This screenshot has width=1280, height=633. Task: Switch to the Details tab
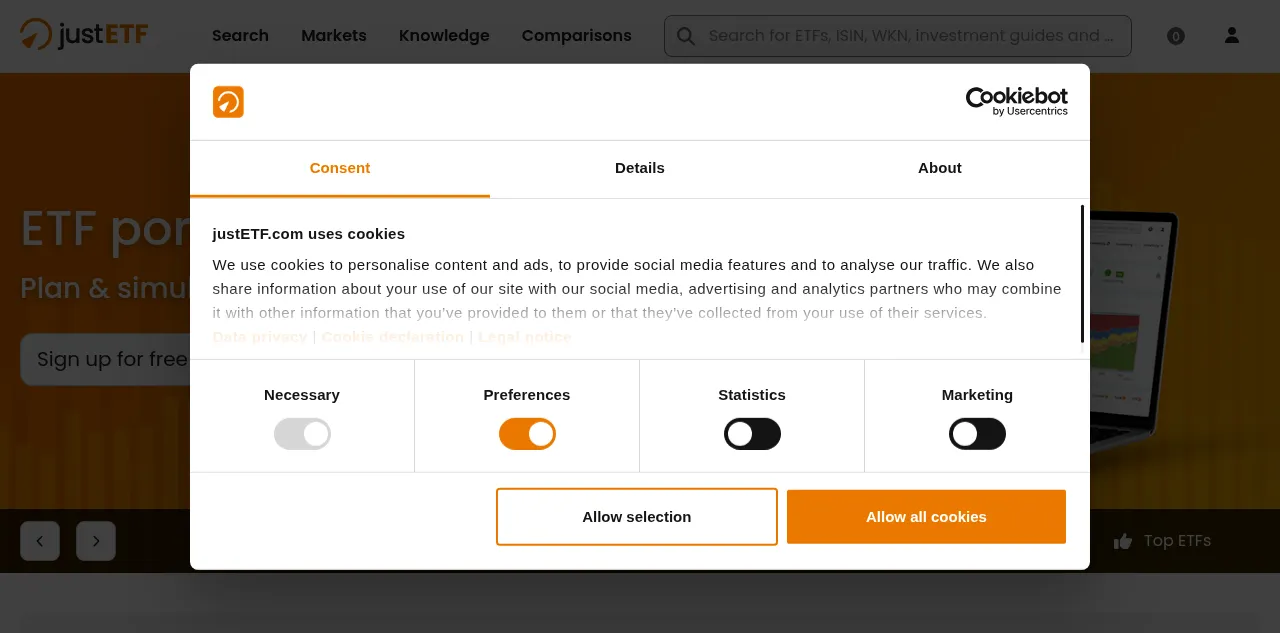[x=640, y=168]
